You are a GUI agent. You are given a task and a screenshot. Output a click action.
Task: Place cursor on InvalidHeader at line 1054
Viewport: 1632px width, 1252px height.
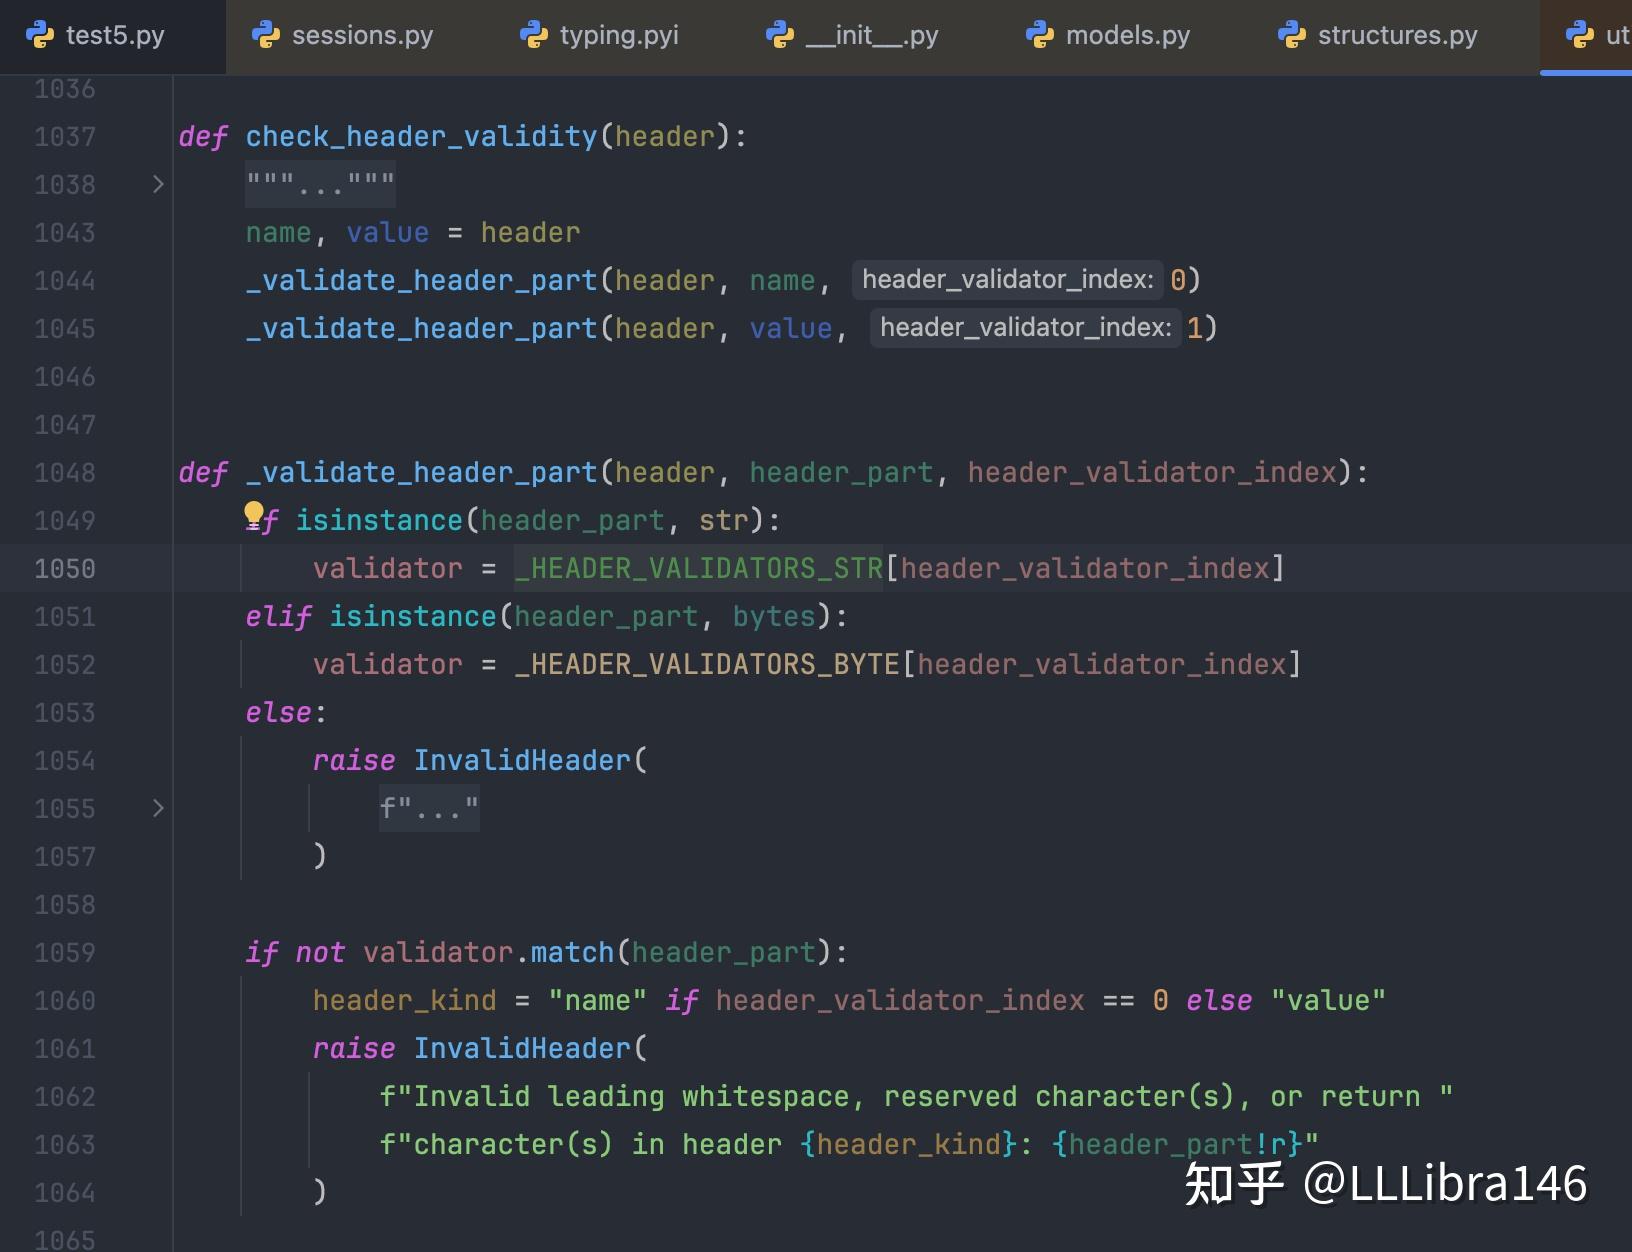(x=523, y=760)
